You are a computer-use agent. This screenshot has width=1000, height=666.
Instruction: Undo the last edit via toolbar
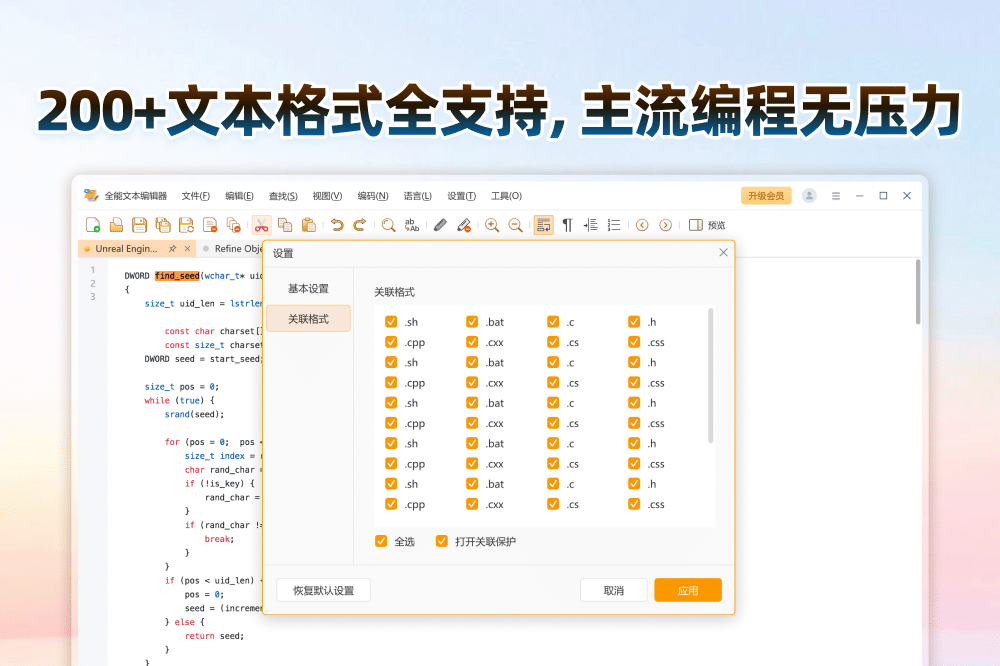click(337, 225)
